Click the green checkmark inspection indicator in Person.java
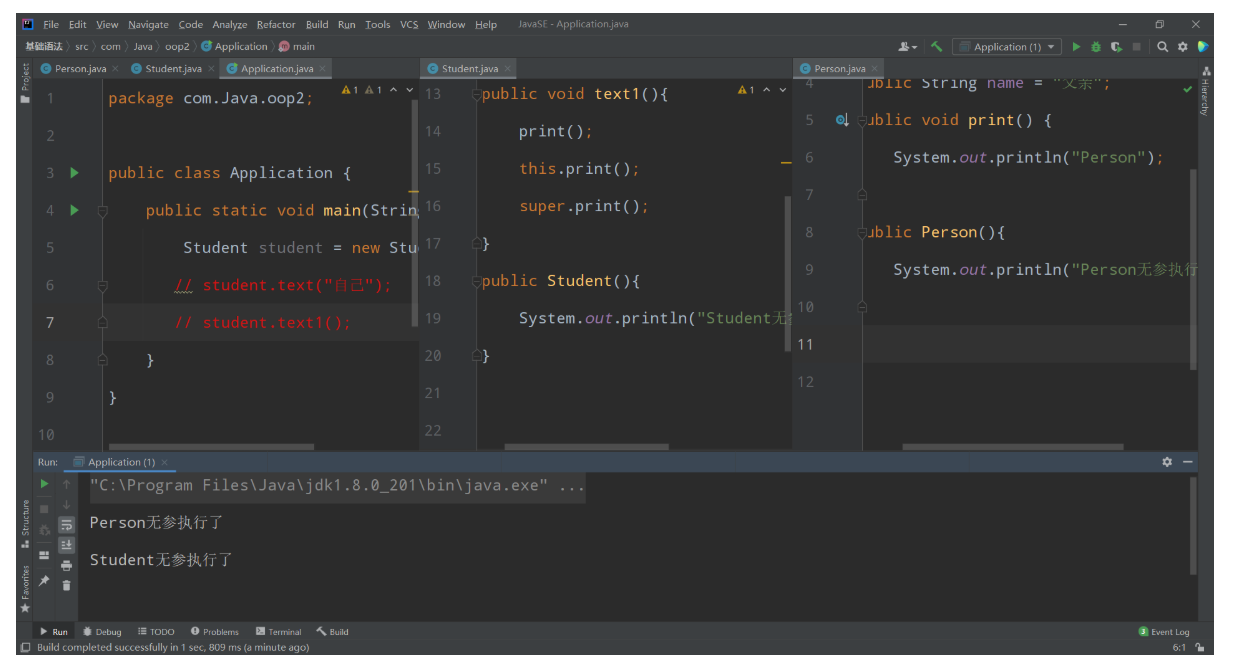Viewport: 1239px width, 663px height. tap(1187, 89)
